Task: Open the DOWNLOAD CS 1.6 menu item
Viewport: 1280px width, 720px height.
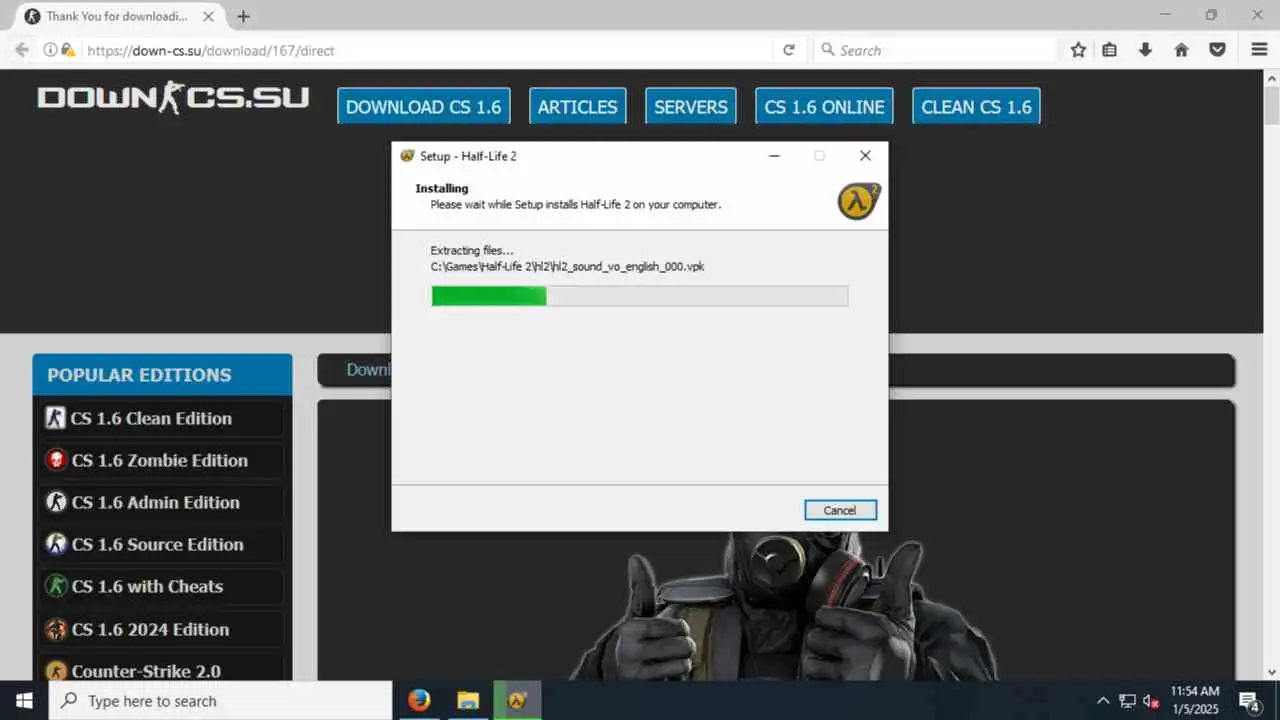Action: 423,107
